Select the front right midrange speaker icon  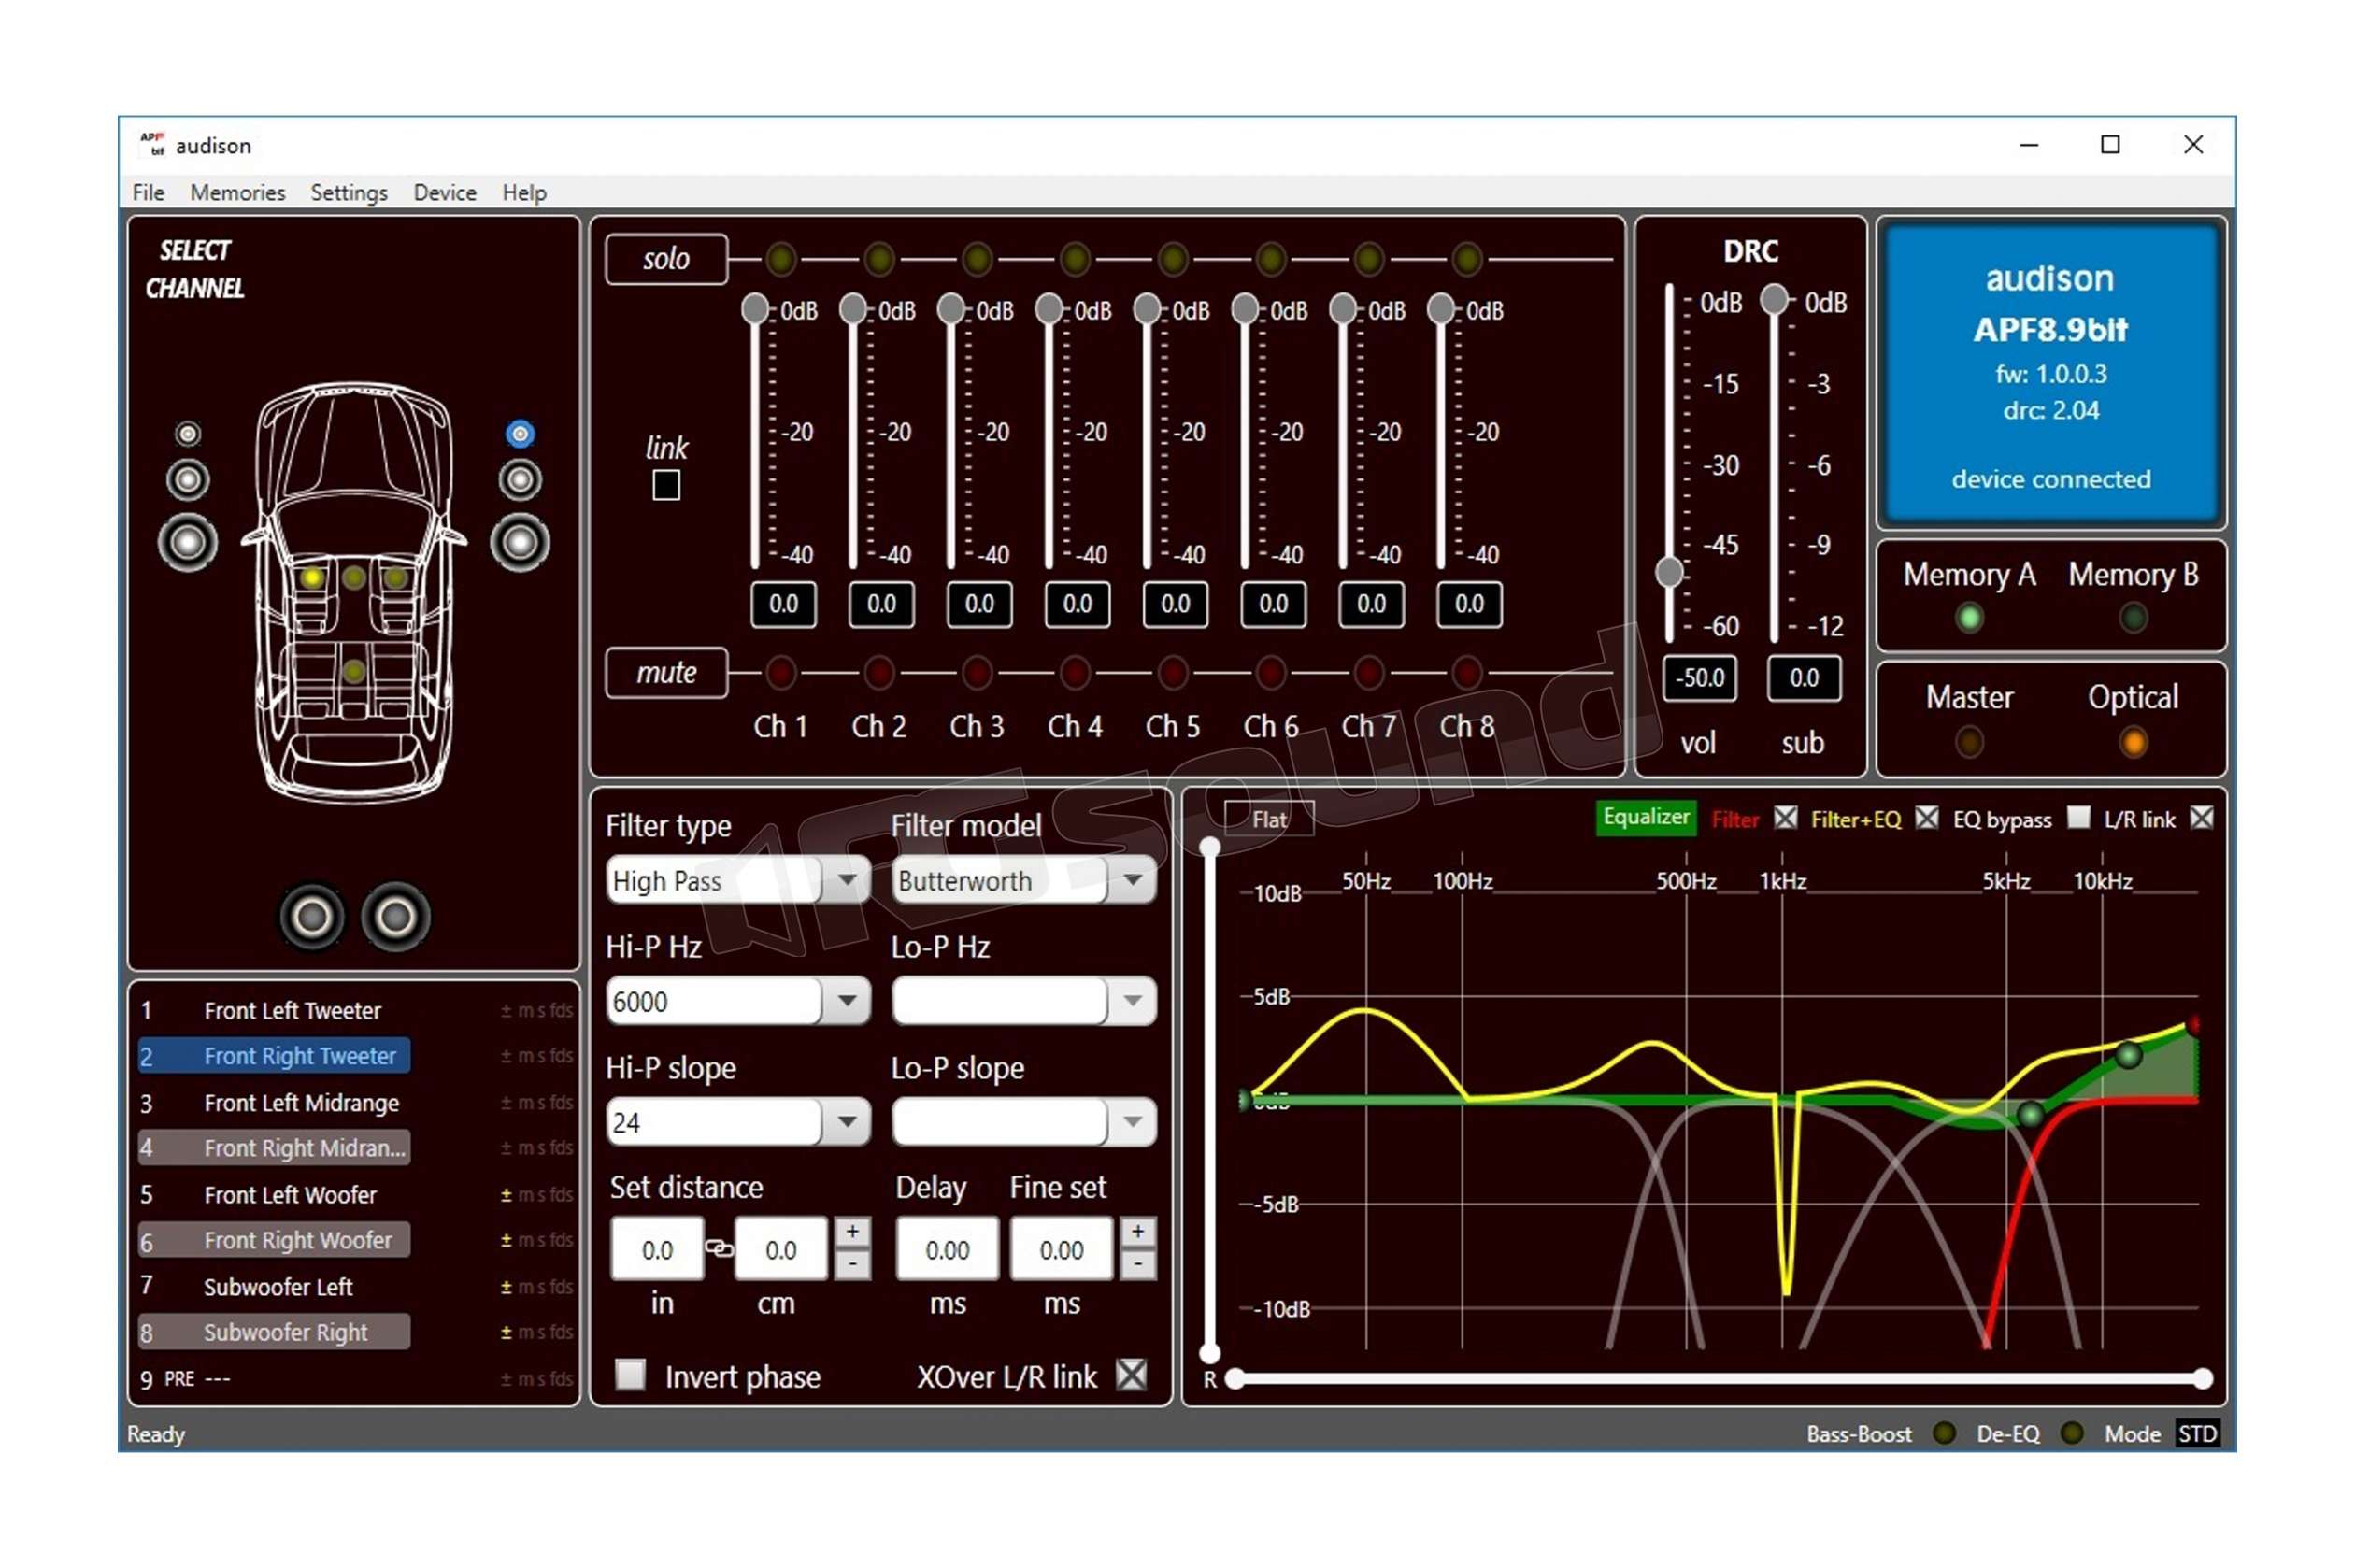click(520, 480)
